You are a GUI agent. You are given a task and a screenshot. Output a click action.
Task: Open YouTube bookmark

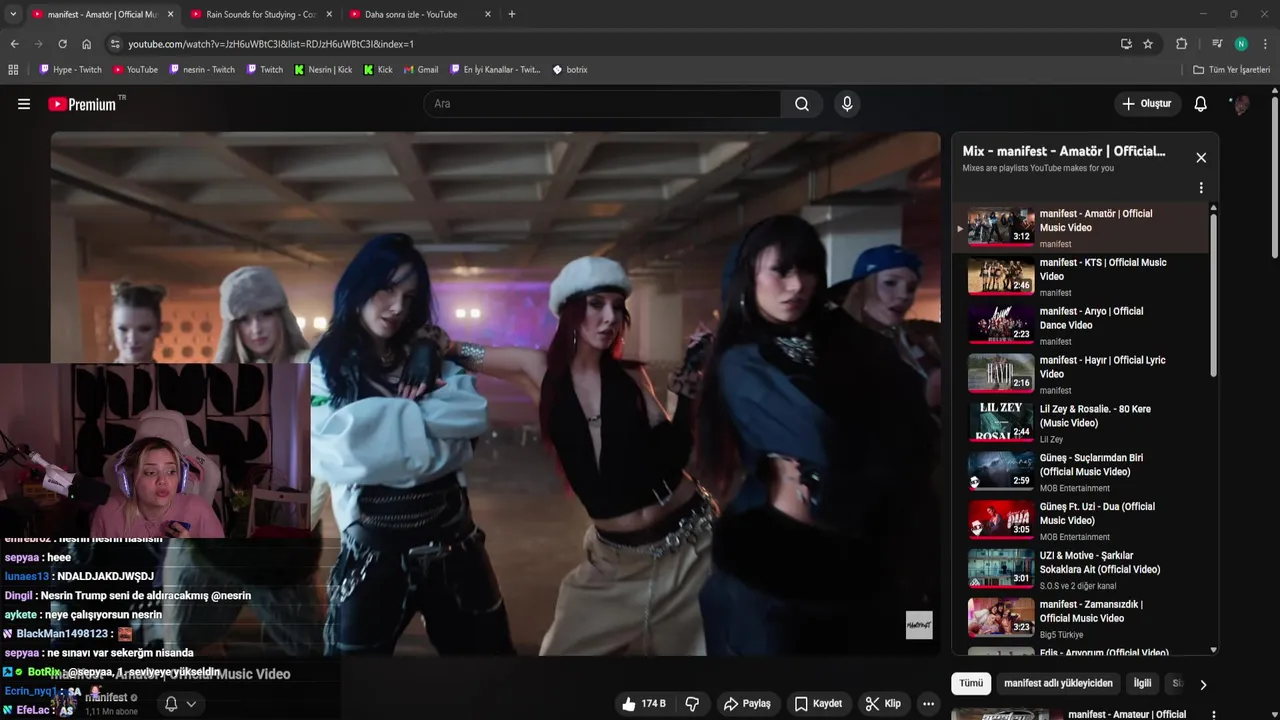tap(135, 70)
